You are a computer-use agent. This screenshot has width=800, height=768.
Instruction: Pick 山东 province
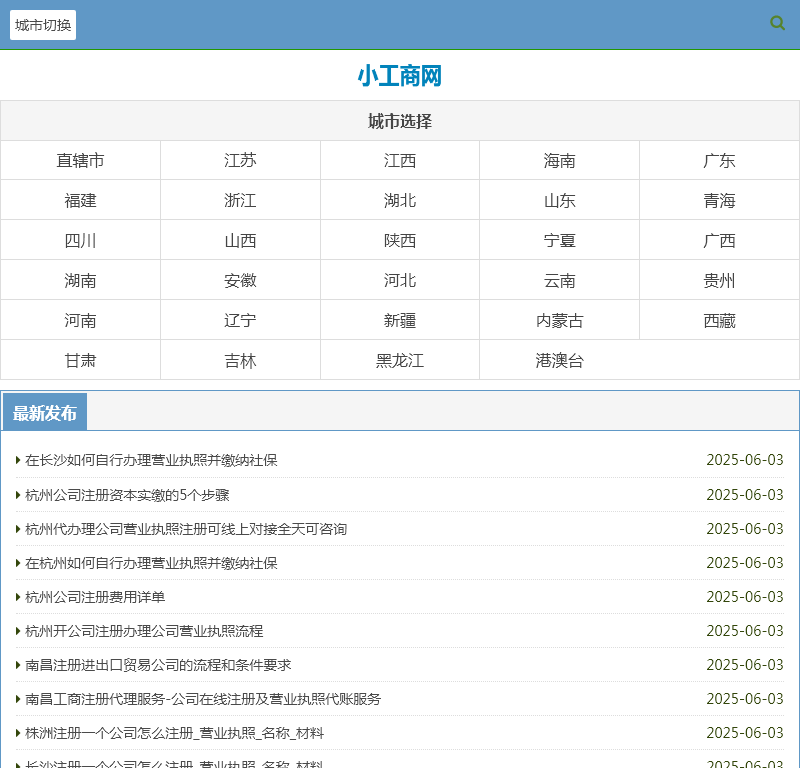click(559, 201)
